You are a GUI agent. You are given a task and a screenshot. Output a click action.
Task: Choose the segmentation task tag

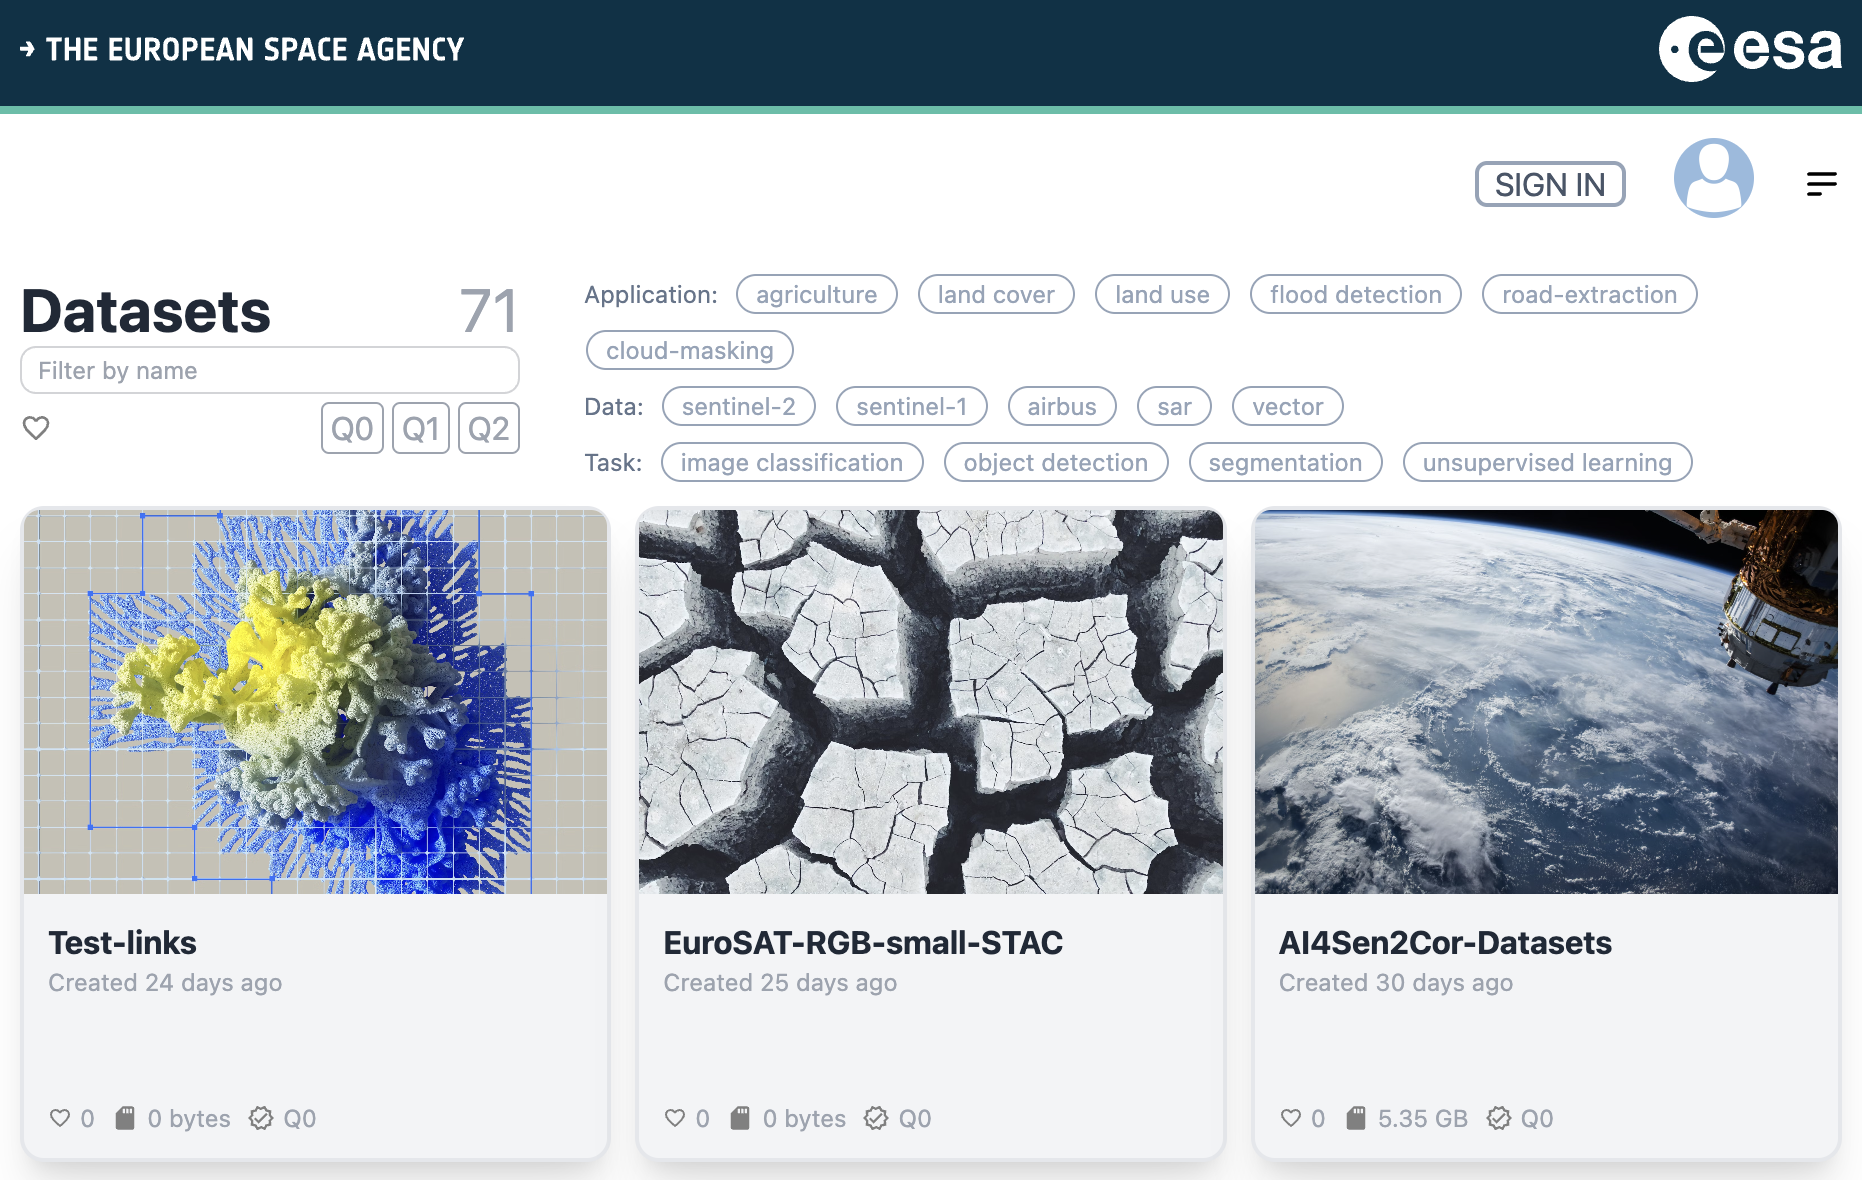point(1285,463)
